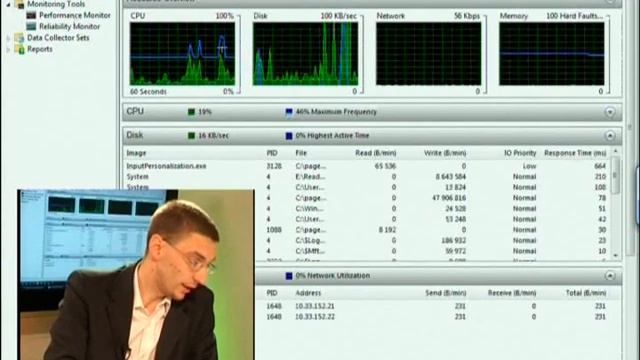Click disk list scrollbar up arrow
This screenshot has height=360, width=640.
(616, 152)
